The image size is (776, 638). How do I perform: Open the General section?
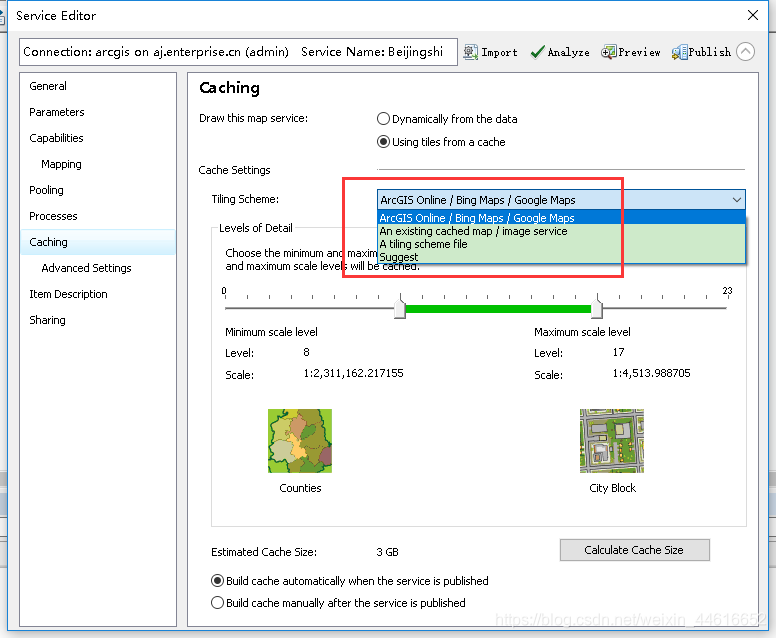[48, 86]
